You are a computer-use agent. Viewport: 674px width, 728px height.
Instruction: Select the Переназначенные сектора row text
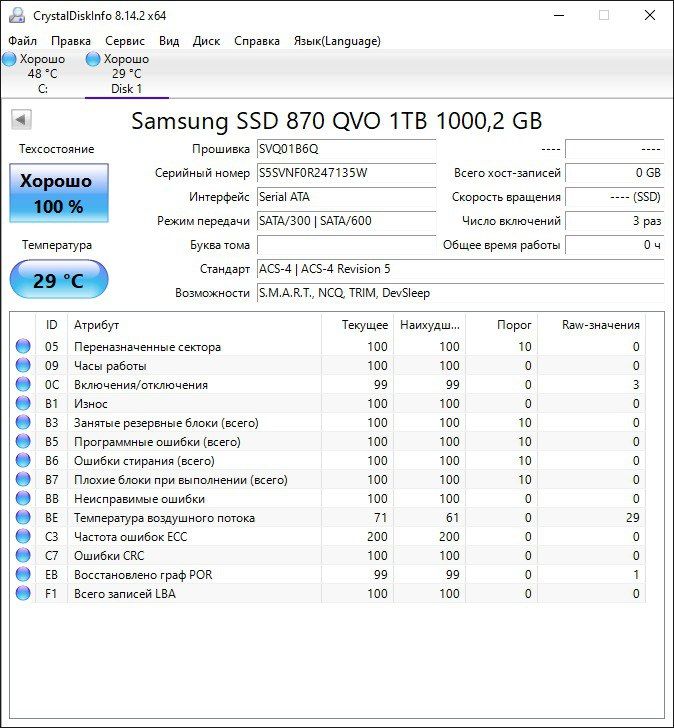pyautogui.click(x=147, y=347)
